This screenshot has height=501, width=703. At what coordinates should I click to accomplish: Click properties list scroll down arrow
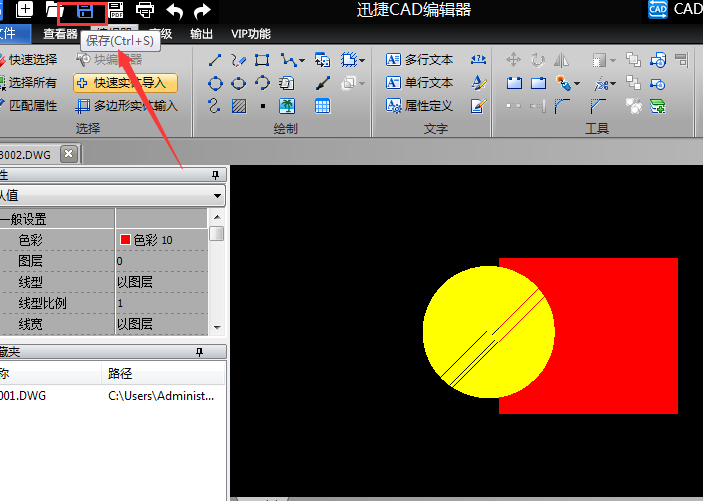[x=217, y=328]
